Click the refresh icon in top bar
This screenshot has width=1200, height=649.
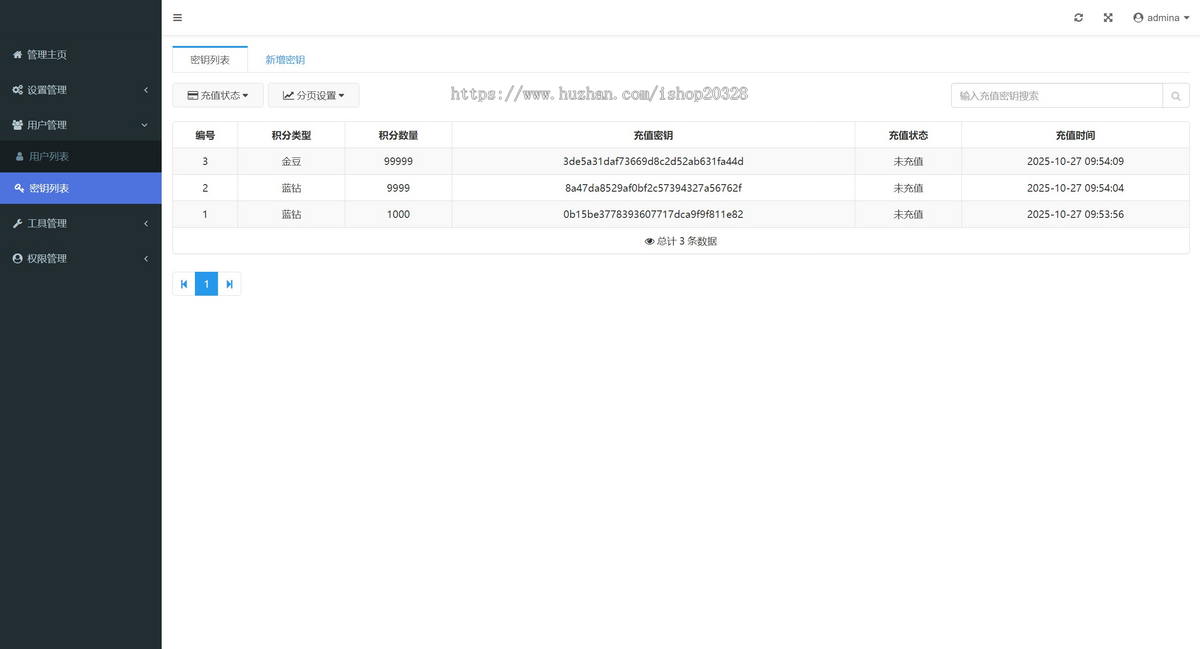[1078, 18]
